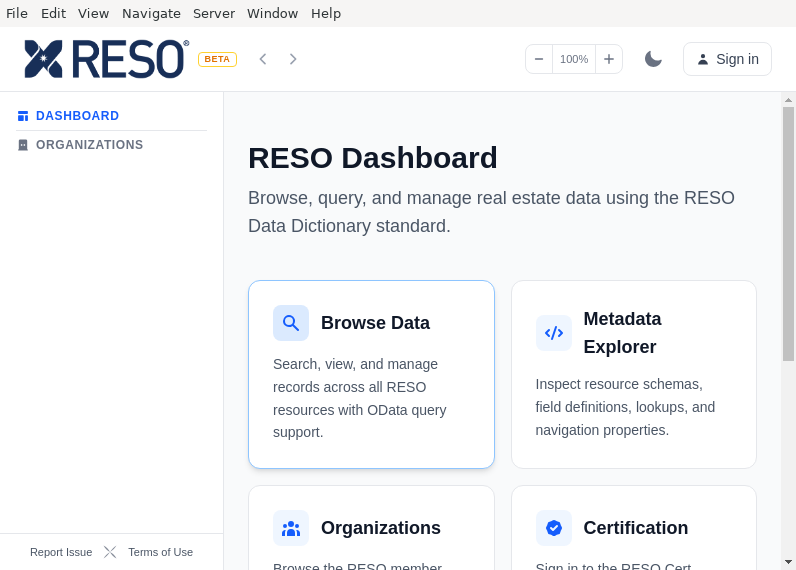This screenshot has width=796, height=570.
Task: Click the Metadata Explorer code icon
Action: 554,333
